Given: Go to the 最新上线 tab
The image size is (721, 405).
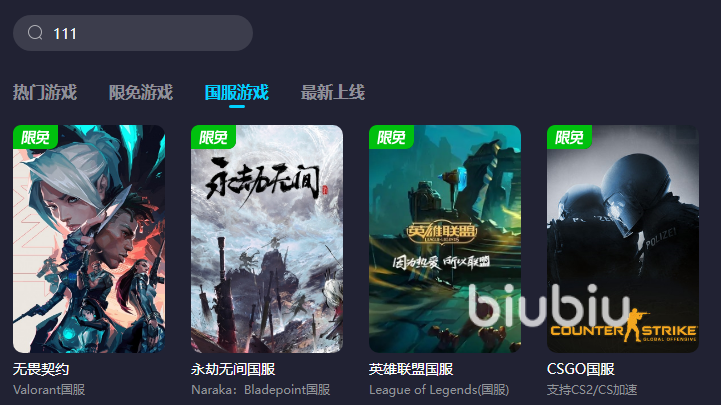Looking at the screenshot, I should (333, 92).
